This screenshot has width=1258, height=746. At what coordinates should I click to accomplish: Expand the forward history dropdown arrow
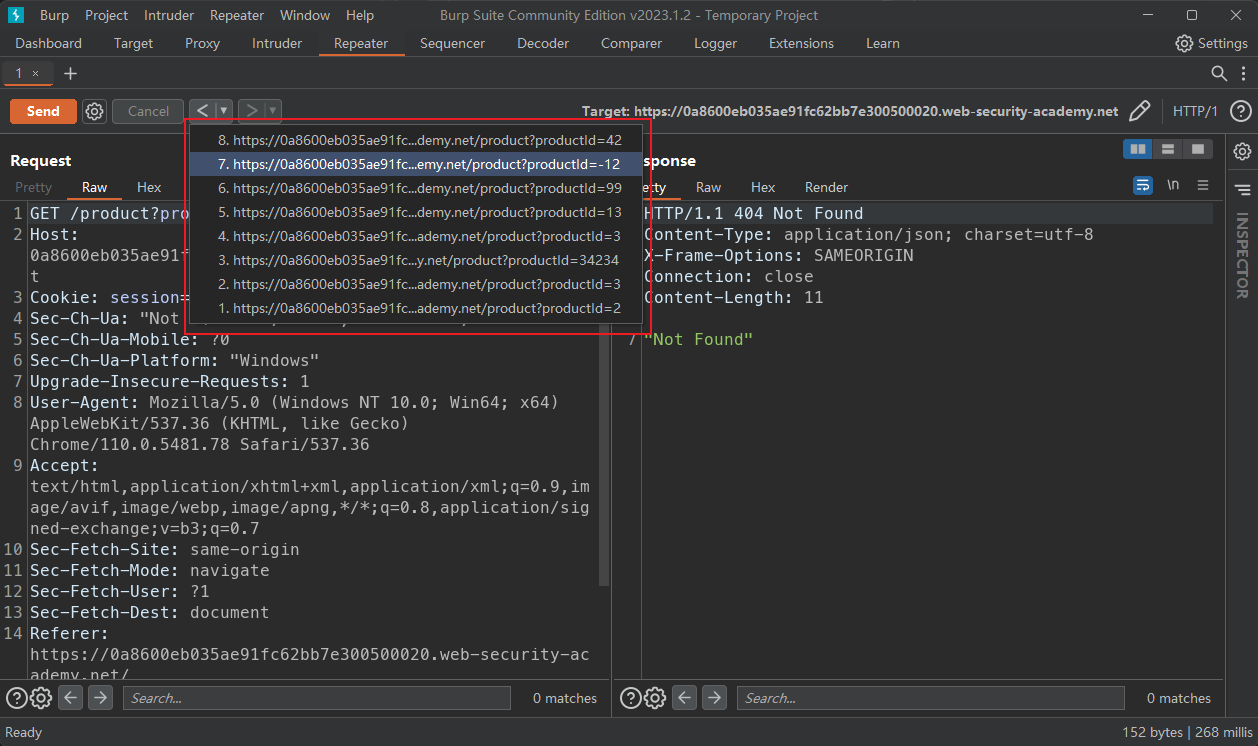coord(273,111)
